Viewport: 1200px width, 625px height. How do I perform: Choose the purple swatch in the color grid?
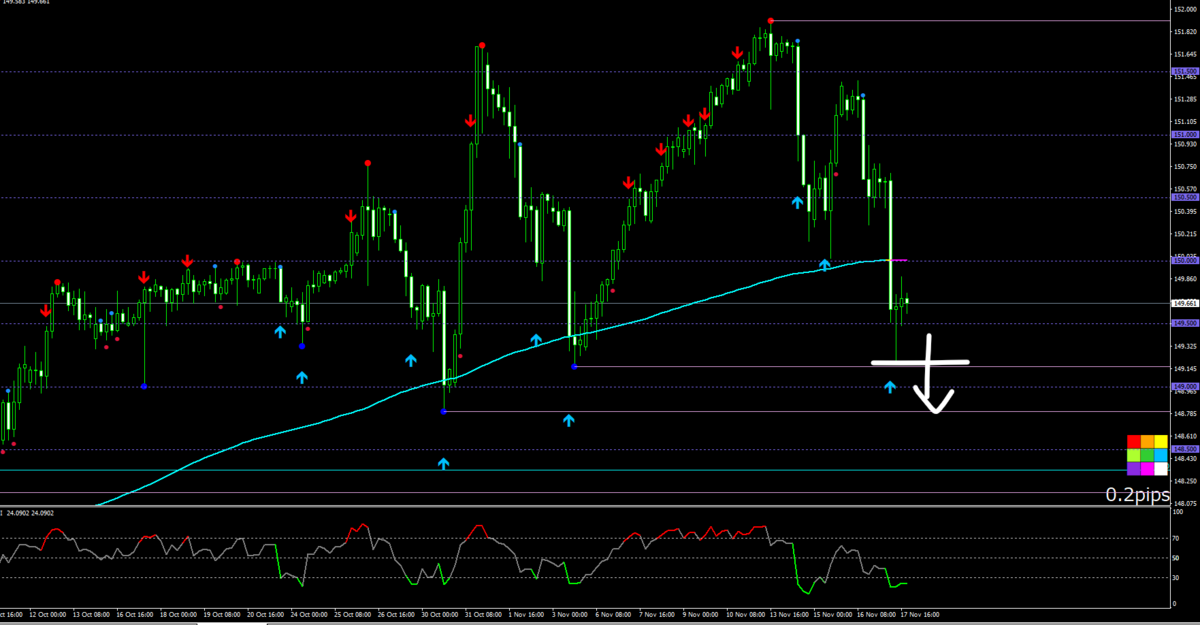tap(1134, 469)
